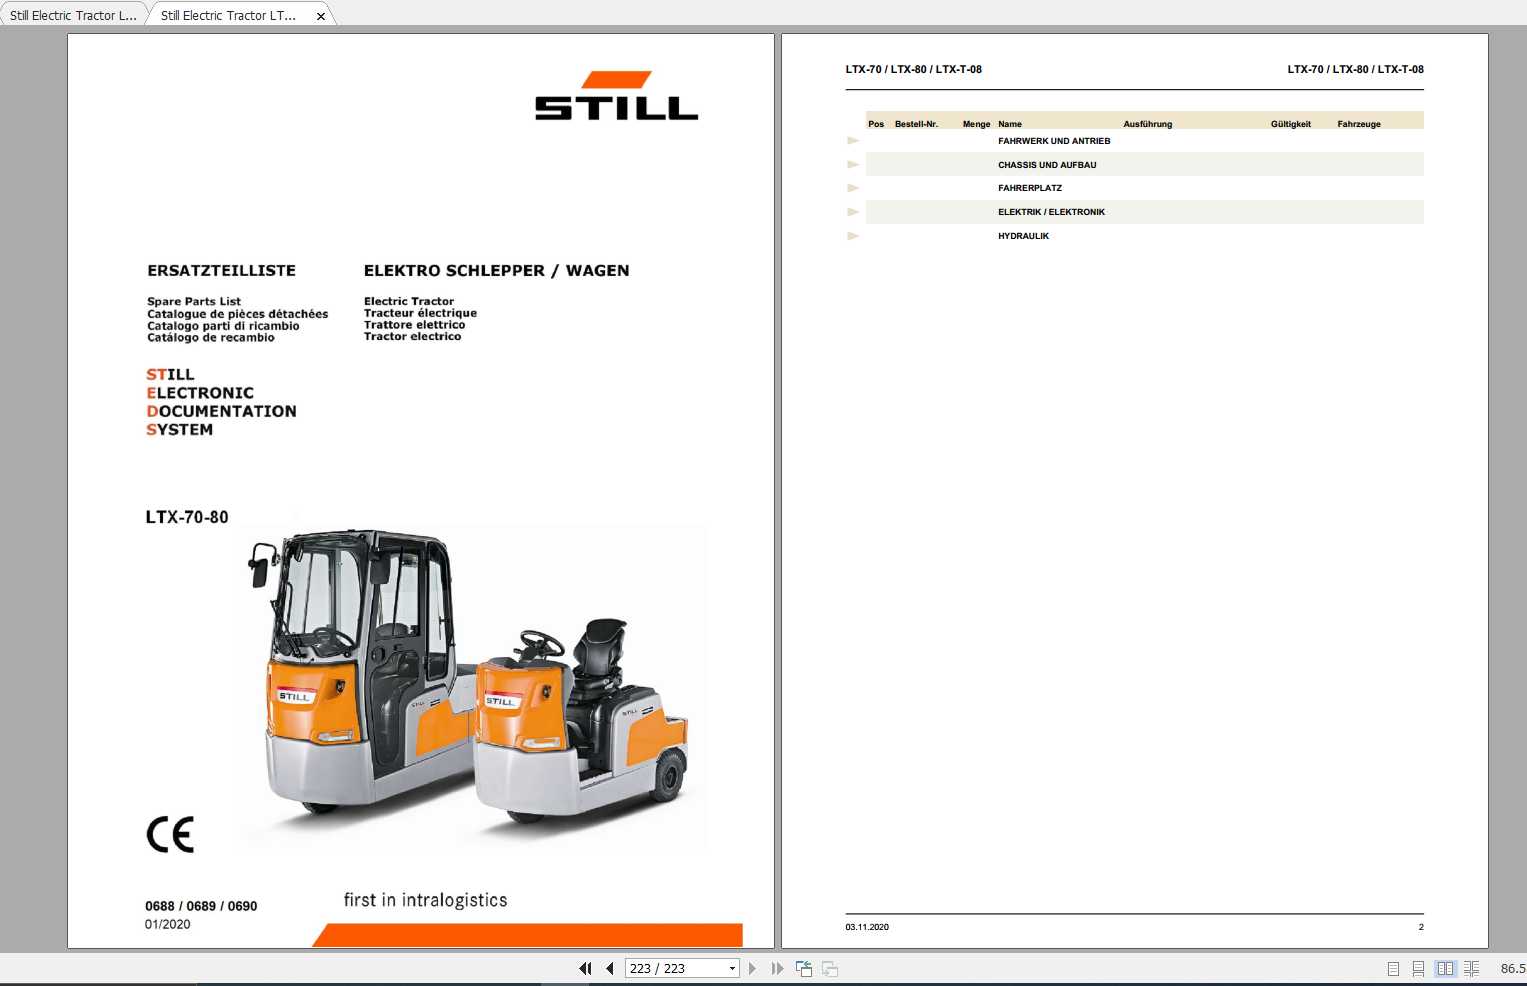Toggle the facing pages display mode
1527x986 pixels.
tap(1471, 968)
